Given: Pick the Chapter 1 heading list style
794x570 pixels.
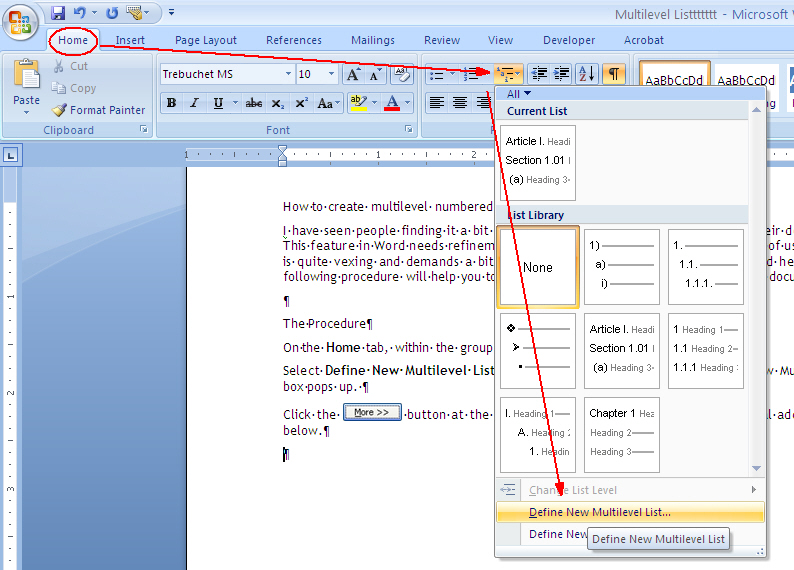Looking at the screenshot, I should pos(622,435).
